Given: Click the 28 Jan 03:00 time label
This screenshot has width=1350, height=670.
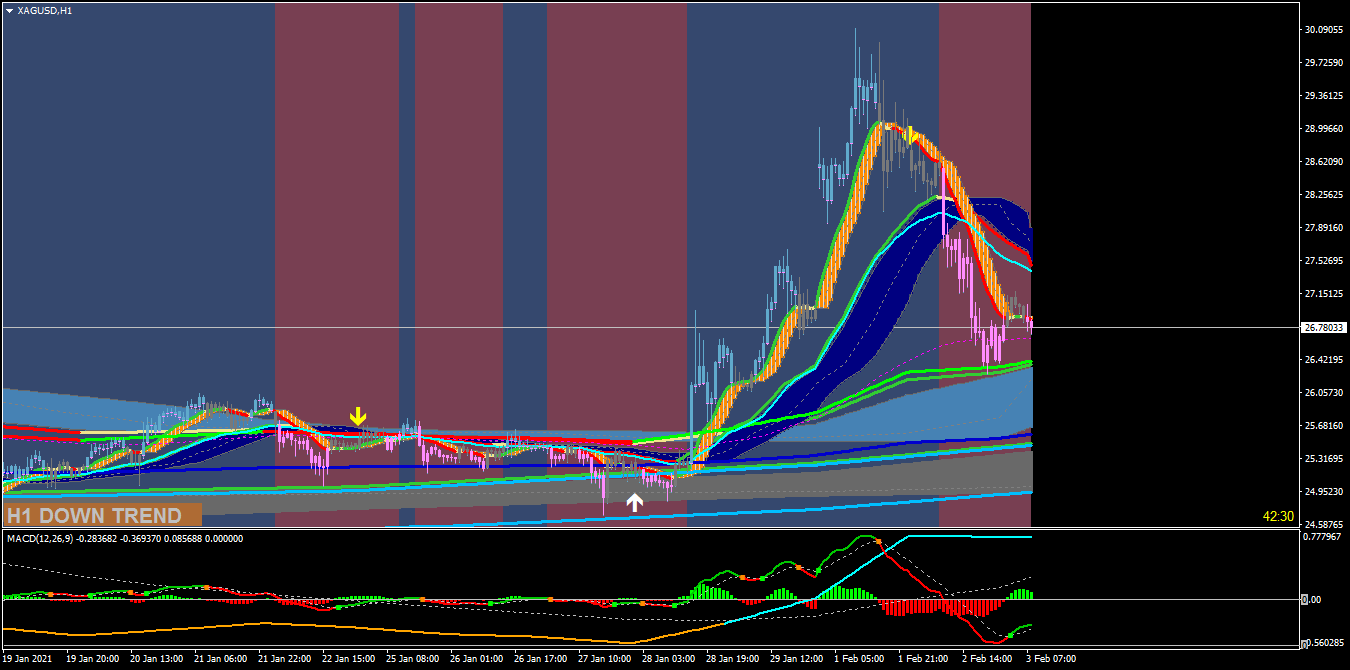Looking at the screenshot, I should tap(669, 659).
